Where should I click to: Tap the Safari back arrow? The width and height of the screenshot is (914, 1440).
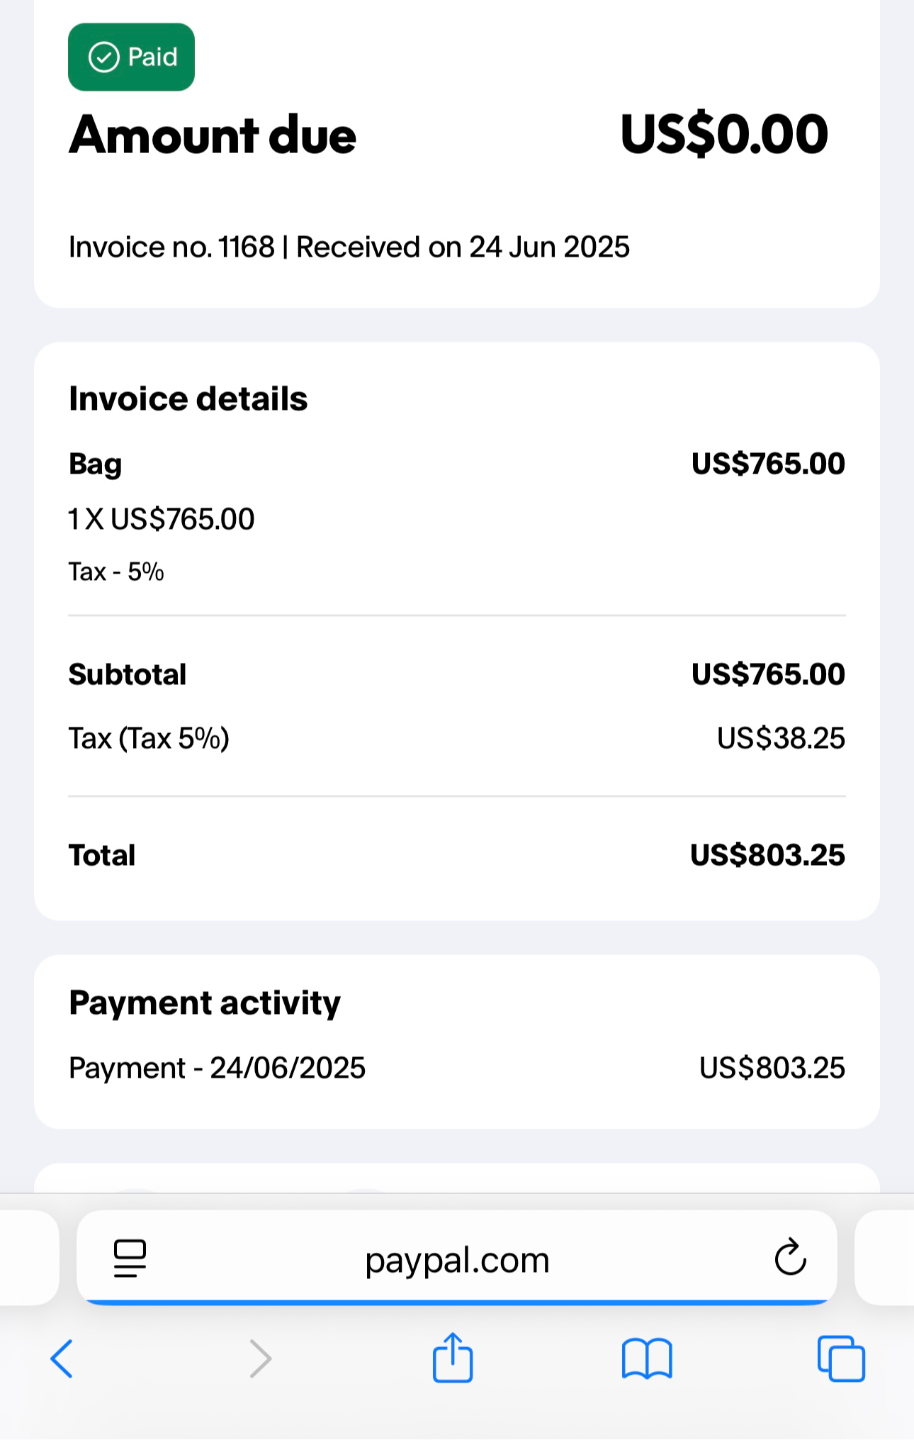pos(62,1359)
